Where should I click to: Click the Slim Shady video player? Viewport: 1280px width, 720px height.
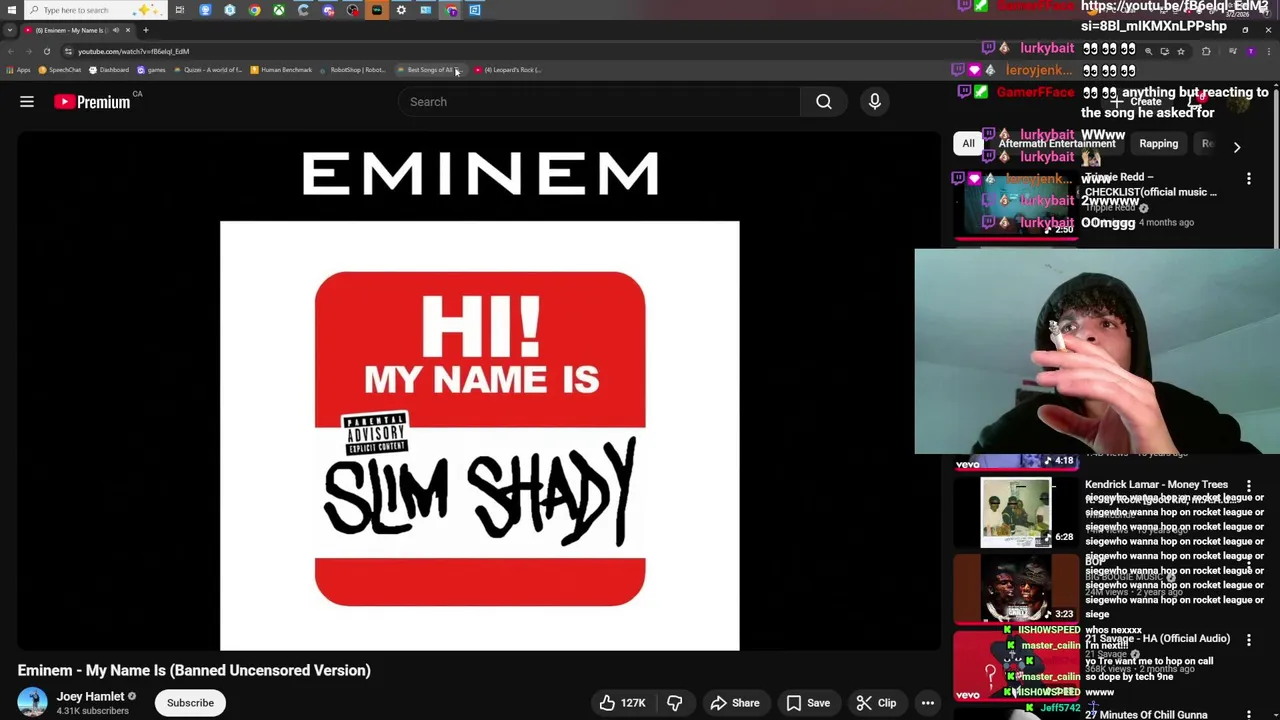(479, 392)
